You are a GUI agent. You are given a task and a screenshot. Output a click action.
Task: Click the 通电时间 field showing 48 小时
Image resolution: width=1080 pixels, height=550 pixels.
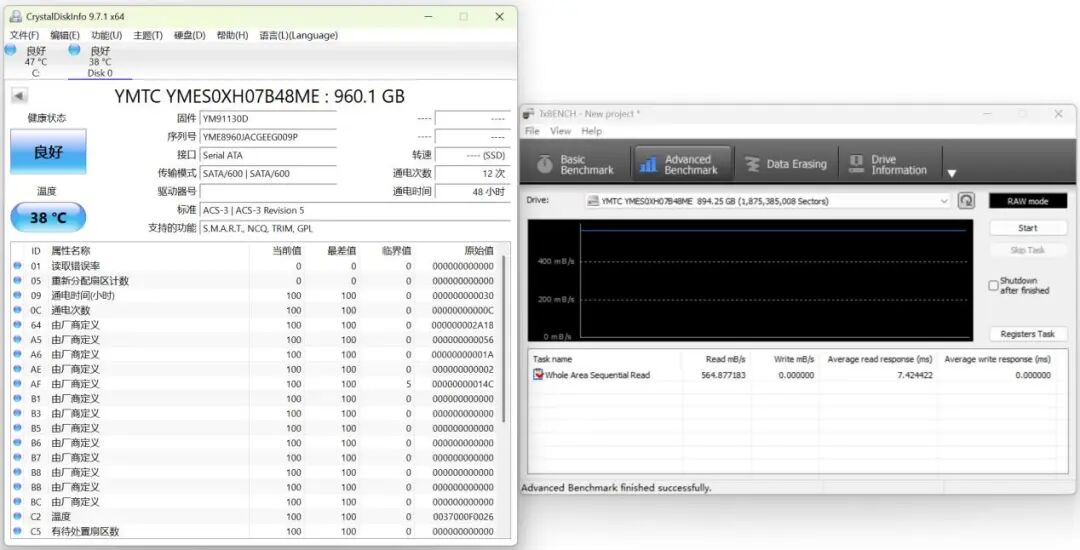pyautogui.click(x=472, y=191)
